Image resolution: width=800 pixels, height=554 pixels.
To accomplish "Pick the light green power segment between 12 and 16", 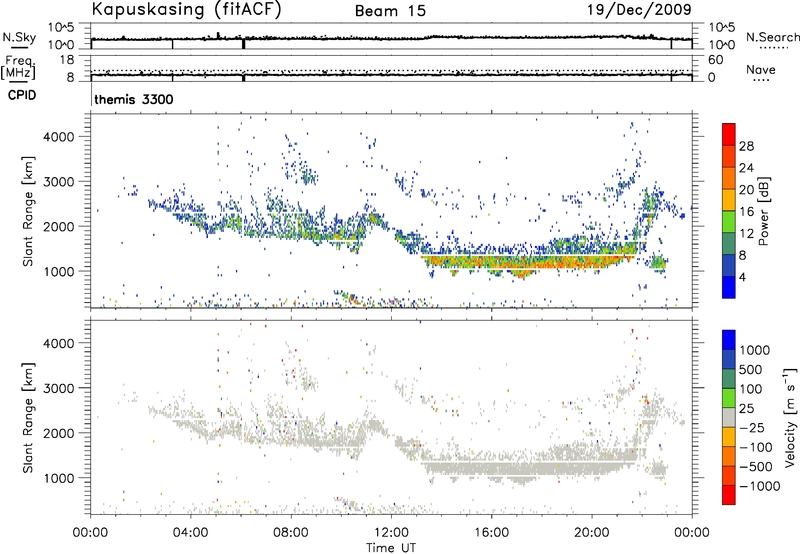I will 729,222.
